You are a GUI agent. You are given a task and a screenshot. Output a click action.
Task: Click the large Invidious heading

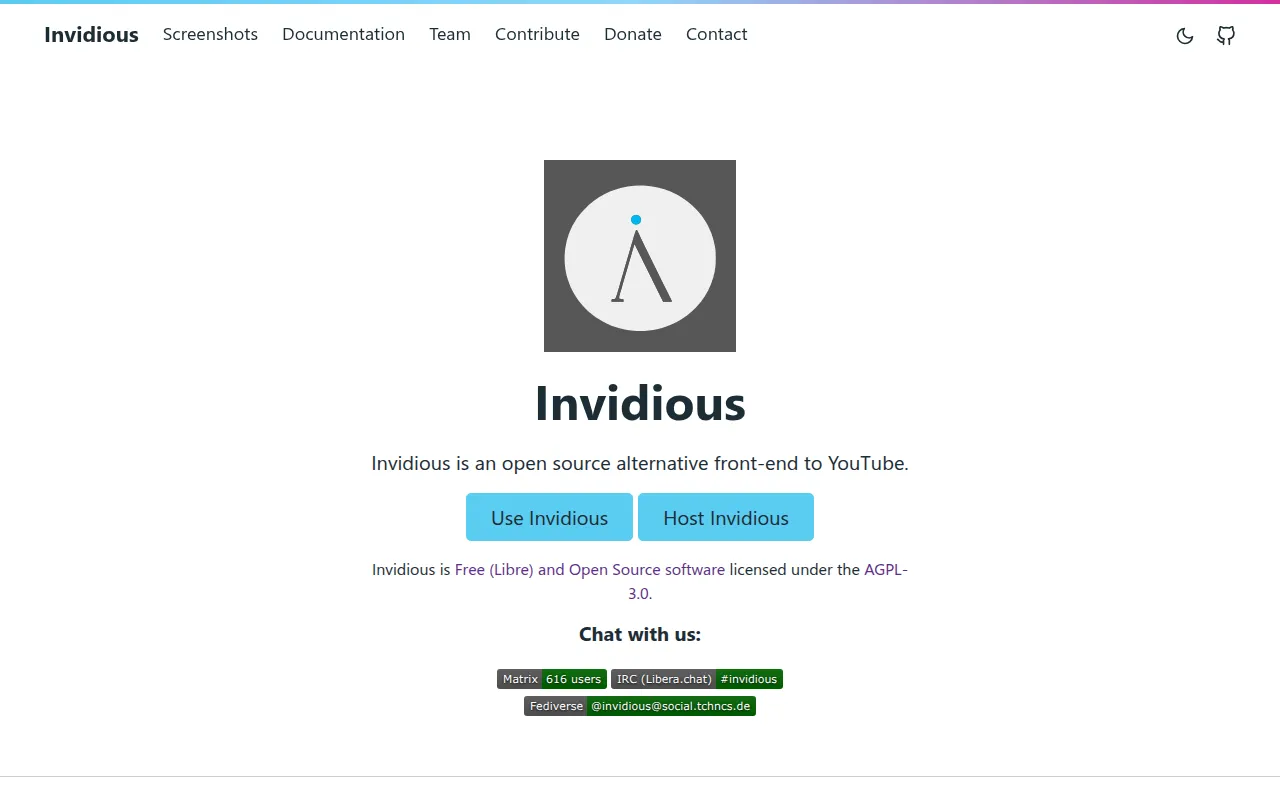pos(640,403)
